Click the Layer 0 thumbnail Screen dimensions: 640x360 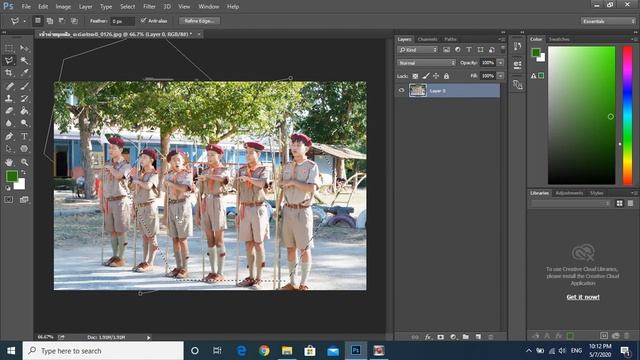pos(418,90)
